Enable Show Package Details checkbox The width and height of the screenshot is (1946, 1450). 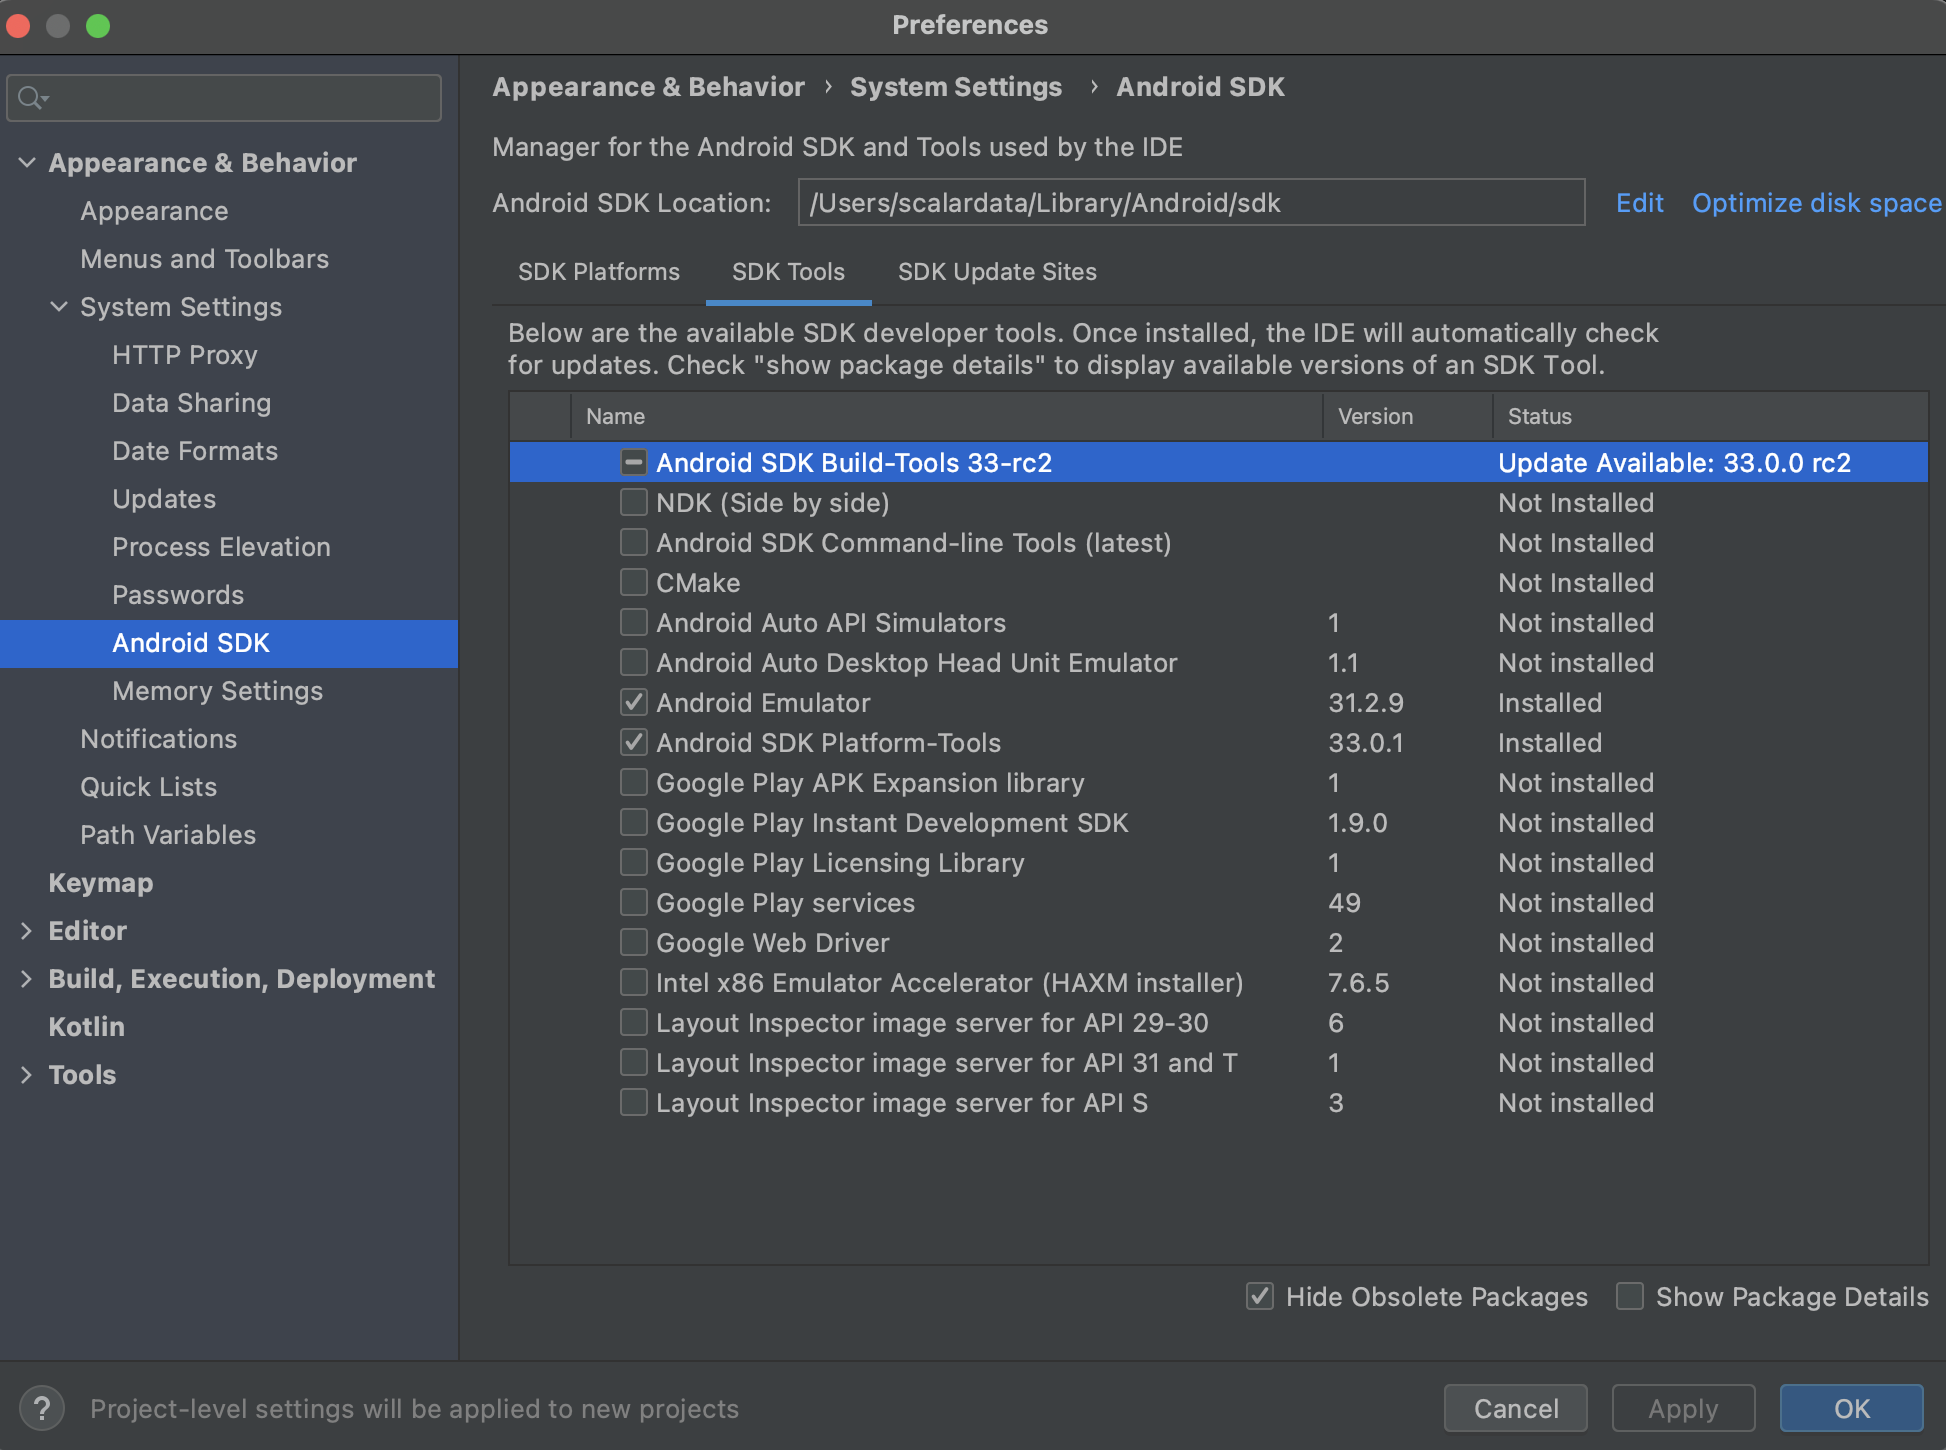pyautogui.click(x=1630, y=1296)
